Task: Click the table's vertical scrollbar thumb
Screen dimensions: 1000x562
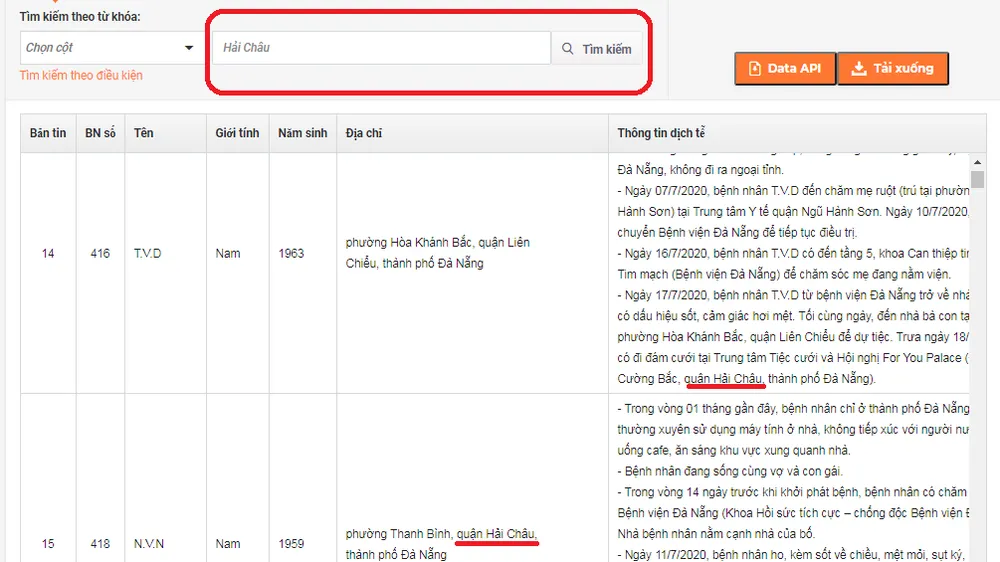Action: 977,179
